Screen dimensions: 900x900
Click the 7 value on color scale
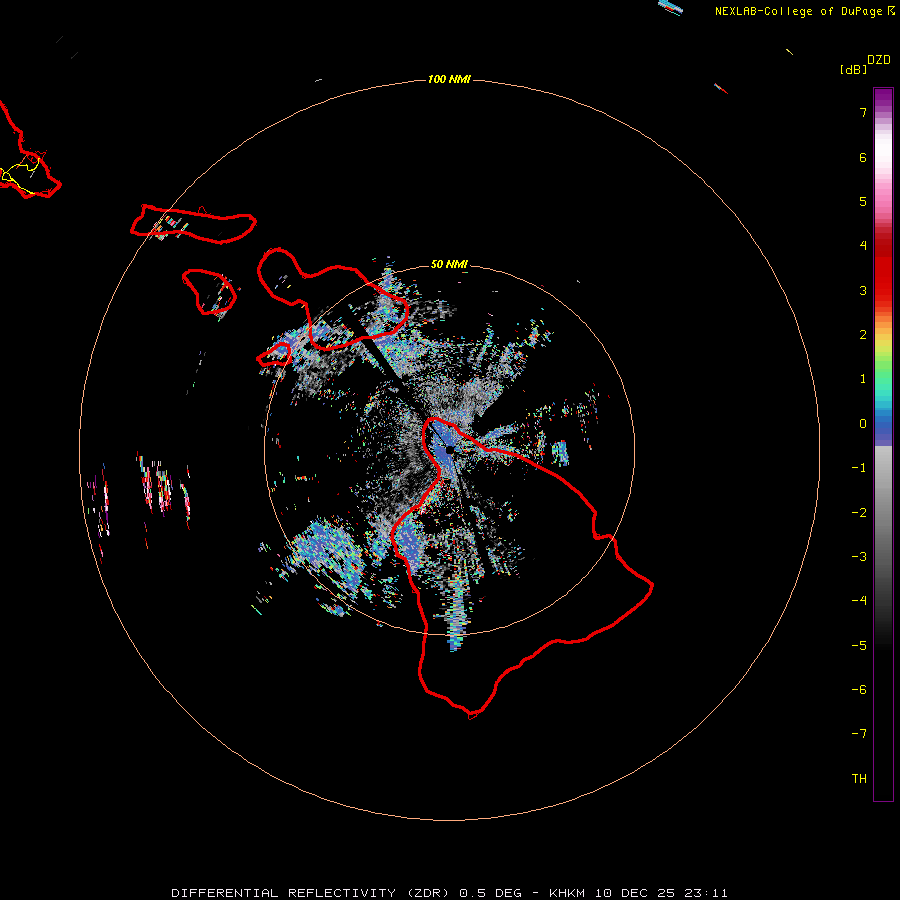click(863, 112)
